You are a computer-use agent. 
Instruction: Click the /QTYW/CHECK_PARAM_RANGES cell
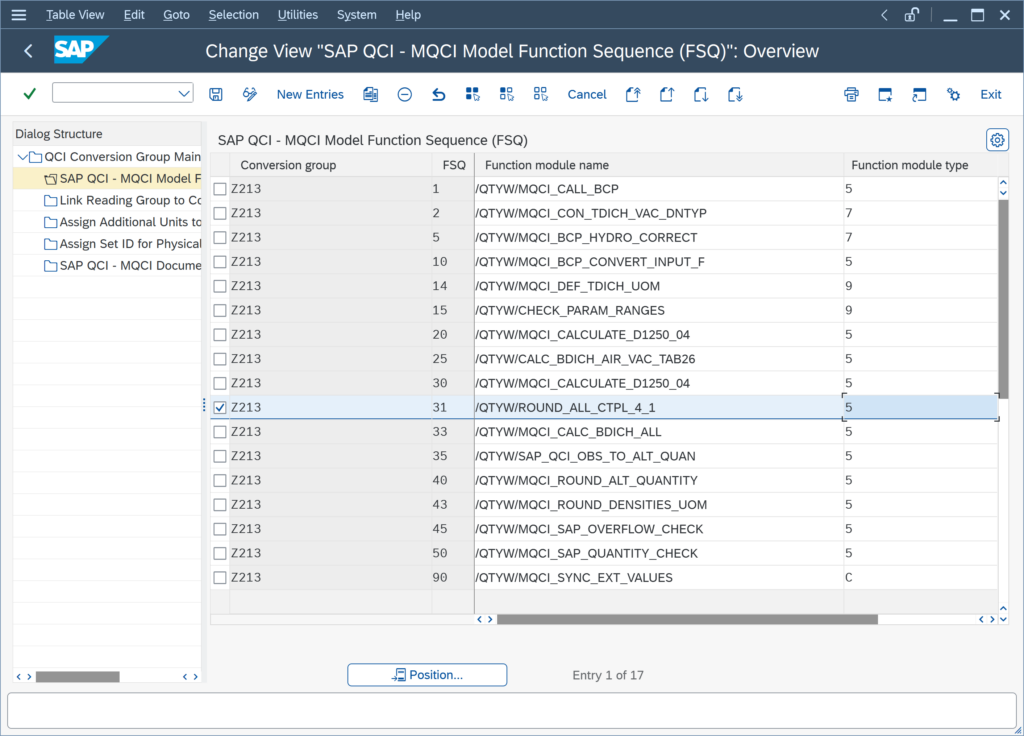[659, 310]
